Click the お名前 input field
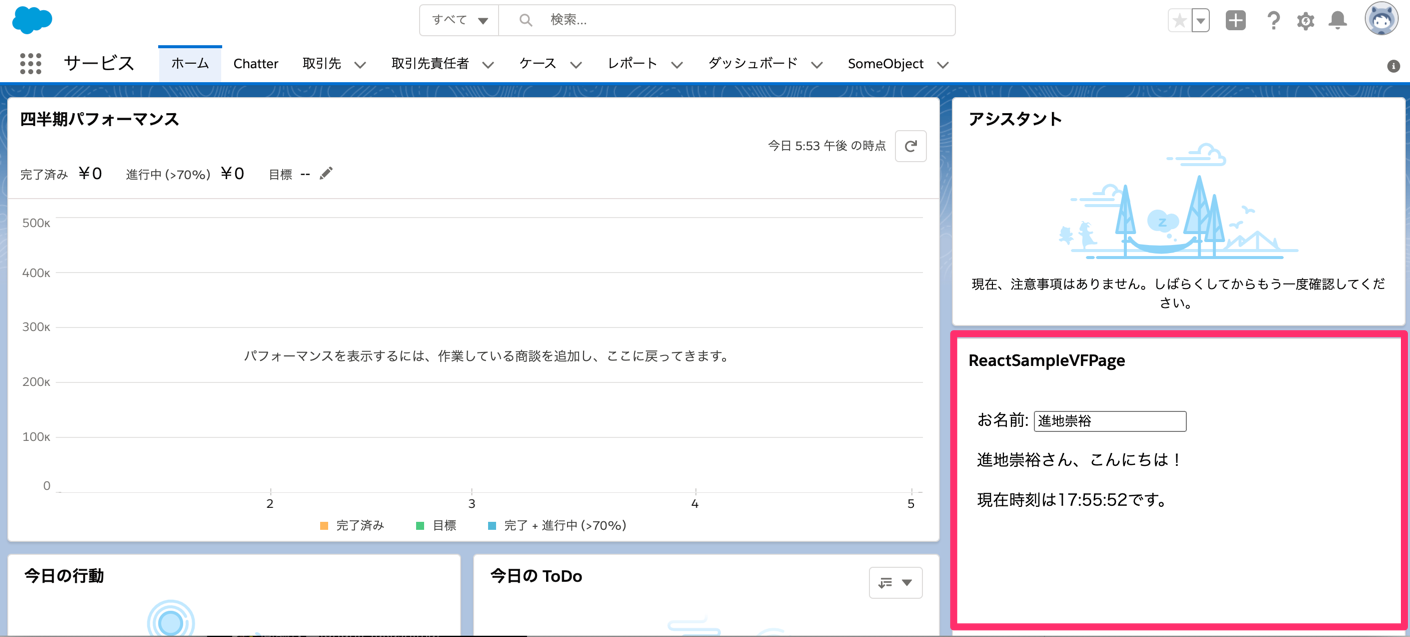Viewport: 1410px width, 637px height. coord(1109,421)
